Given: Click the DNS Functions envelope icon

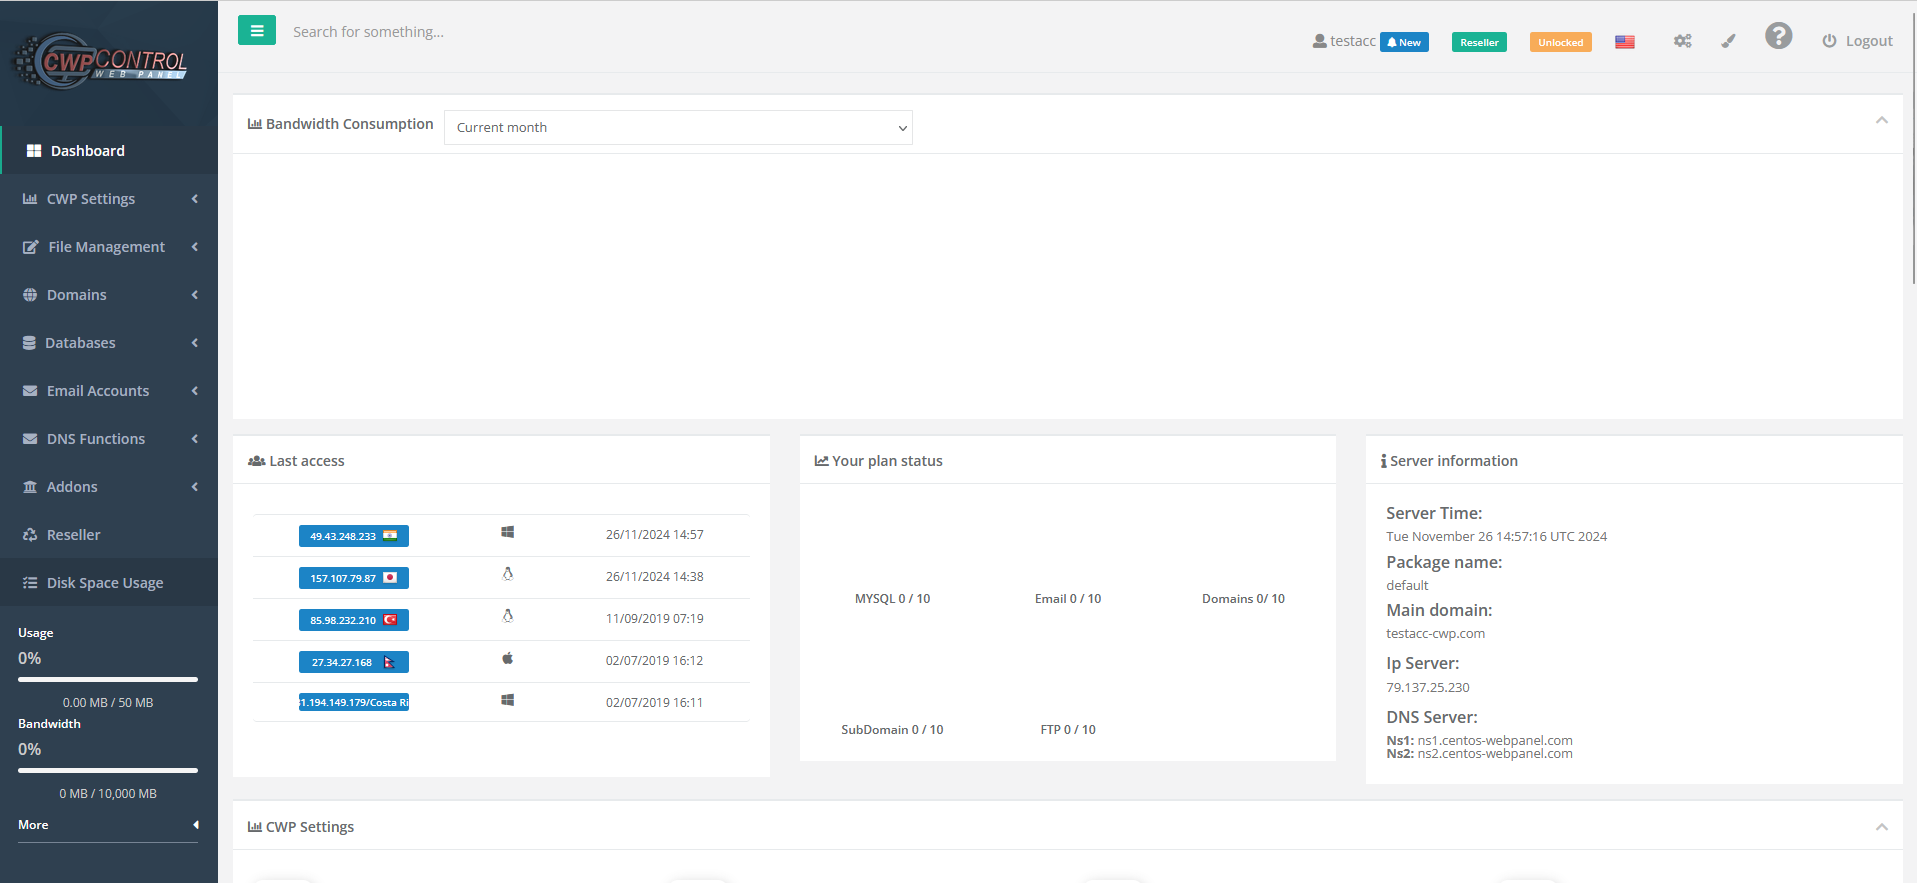Looking at the screenshot, I should (30, 439).
